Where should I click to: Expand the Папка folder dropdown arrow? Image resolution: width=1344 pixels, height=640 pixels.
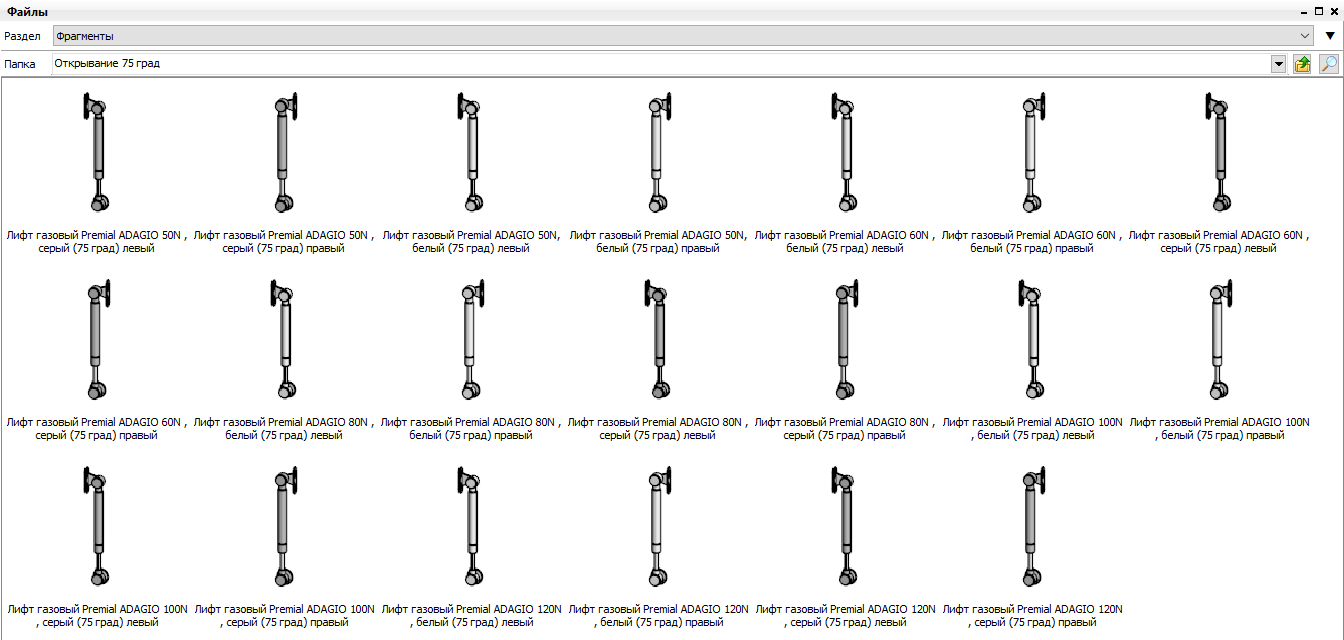click(1278, 64)
